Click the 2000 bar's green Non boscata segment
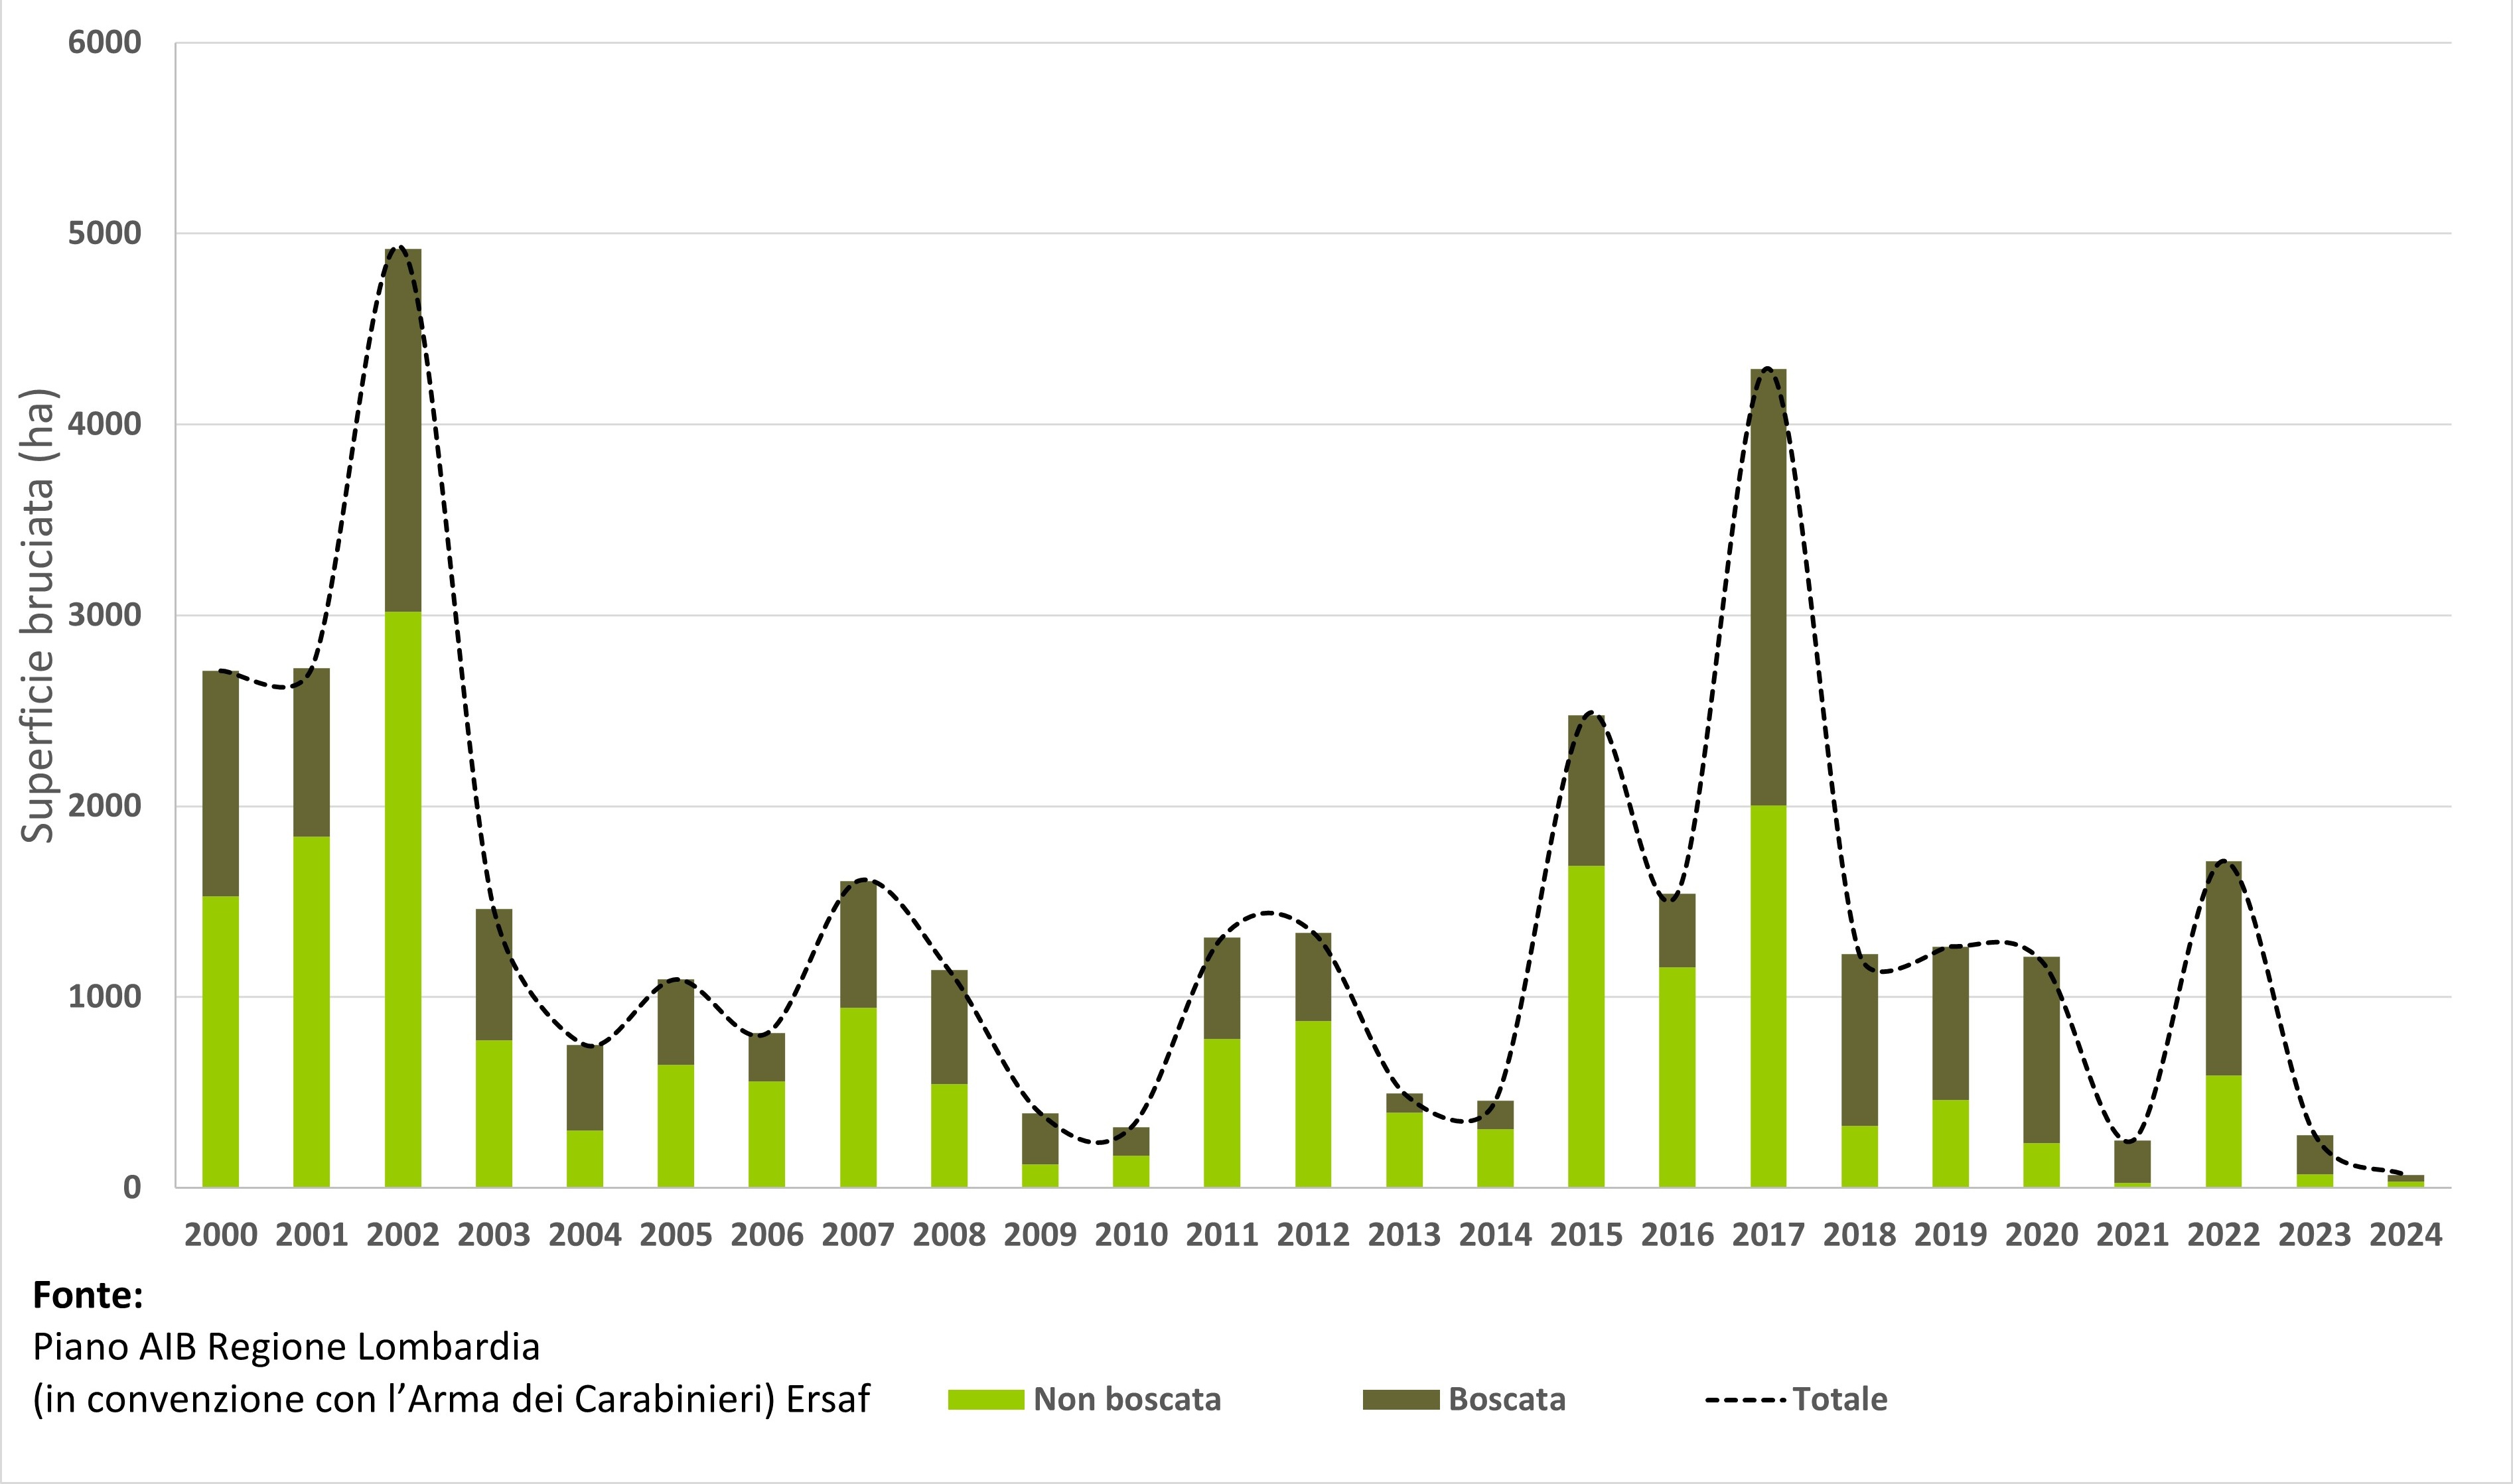The height and width of the screenshot is (1484, 2513). point(221,1042)
